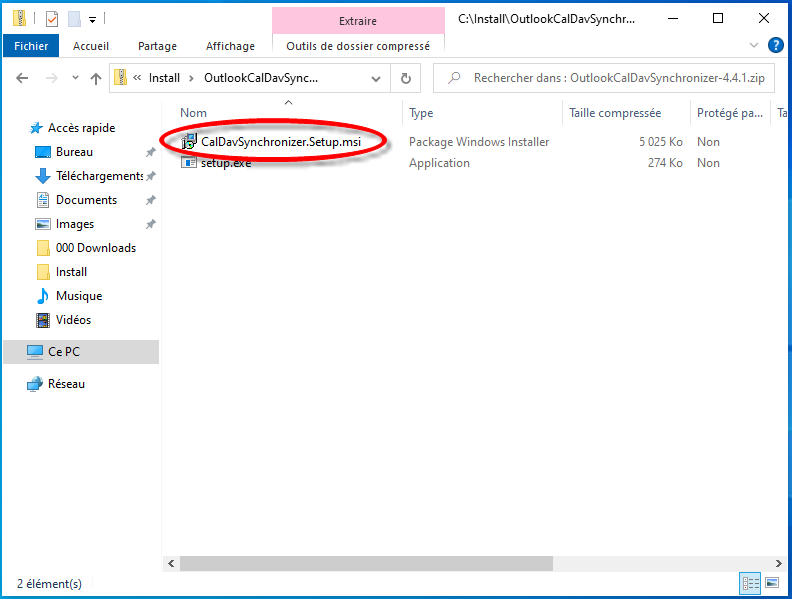Open Téléchargements in the navigation pane
Viewport: 792px width, 599px height.
(100, 176)
